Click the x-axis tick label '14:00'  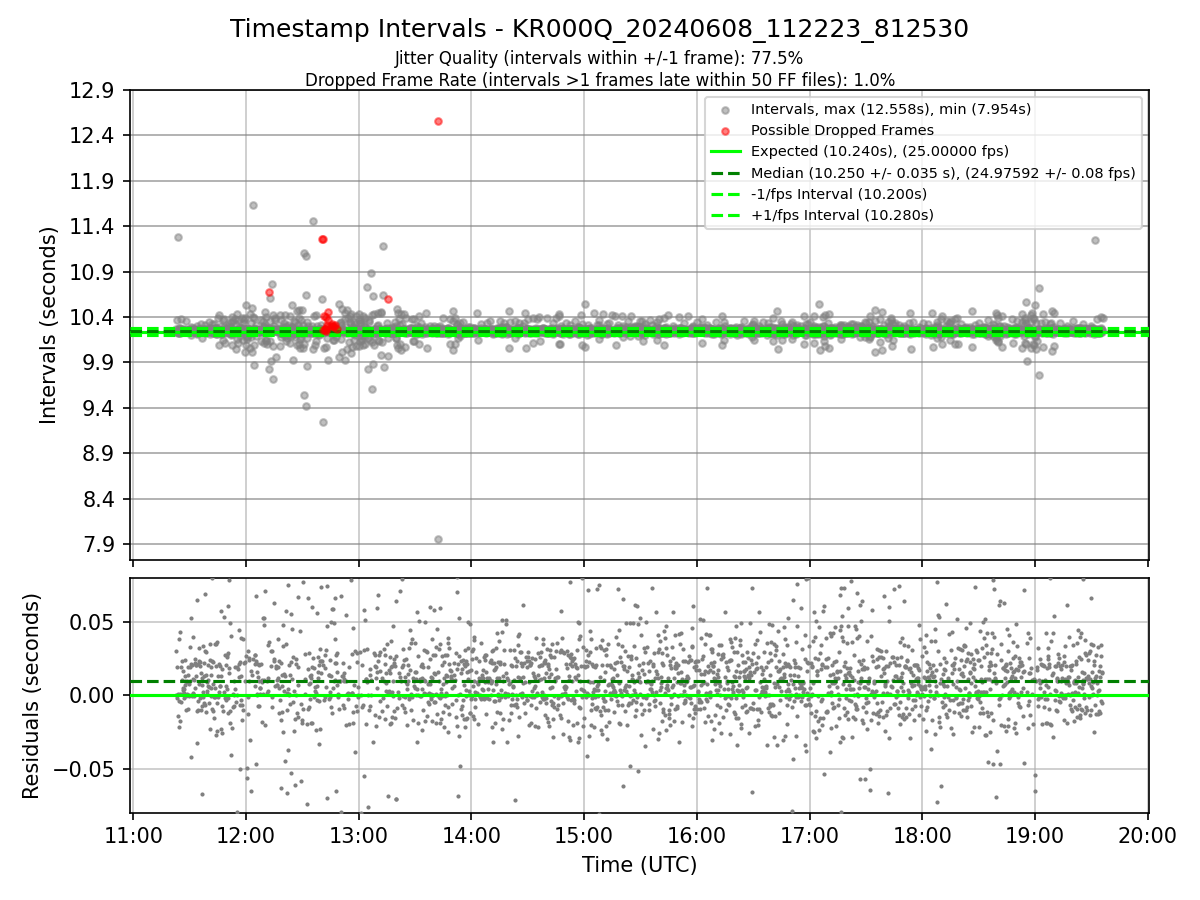[471, 837]
